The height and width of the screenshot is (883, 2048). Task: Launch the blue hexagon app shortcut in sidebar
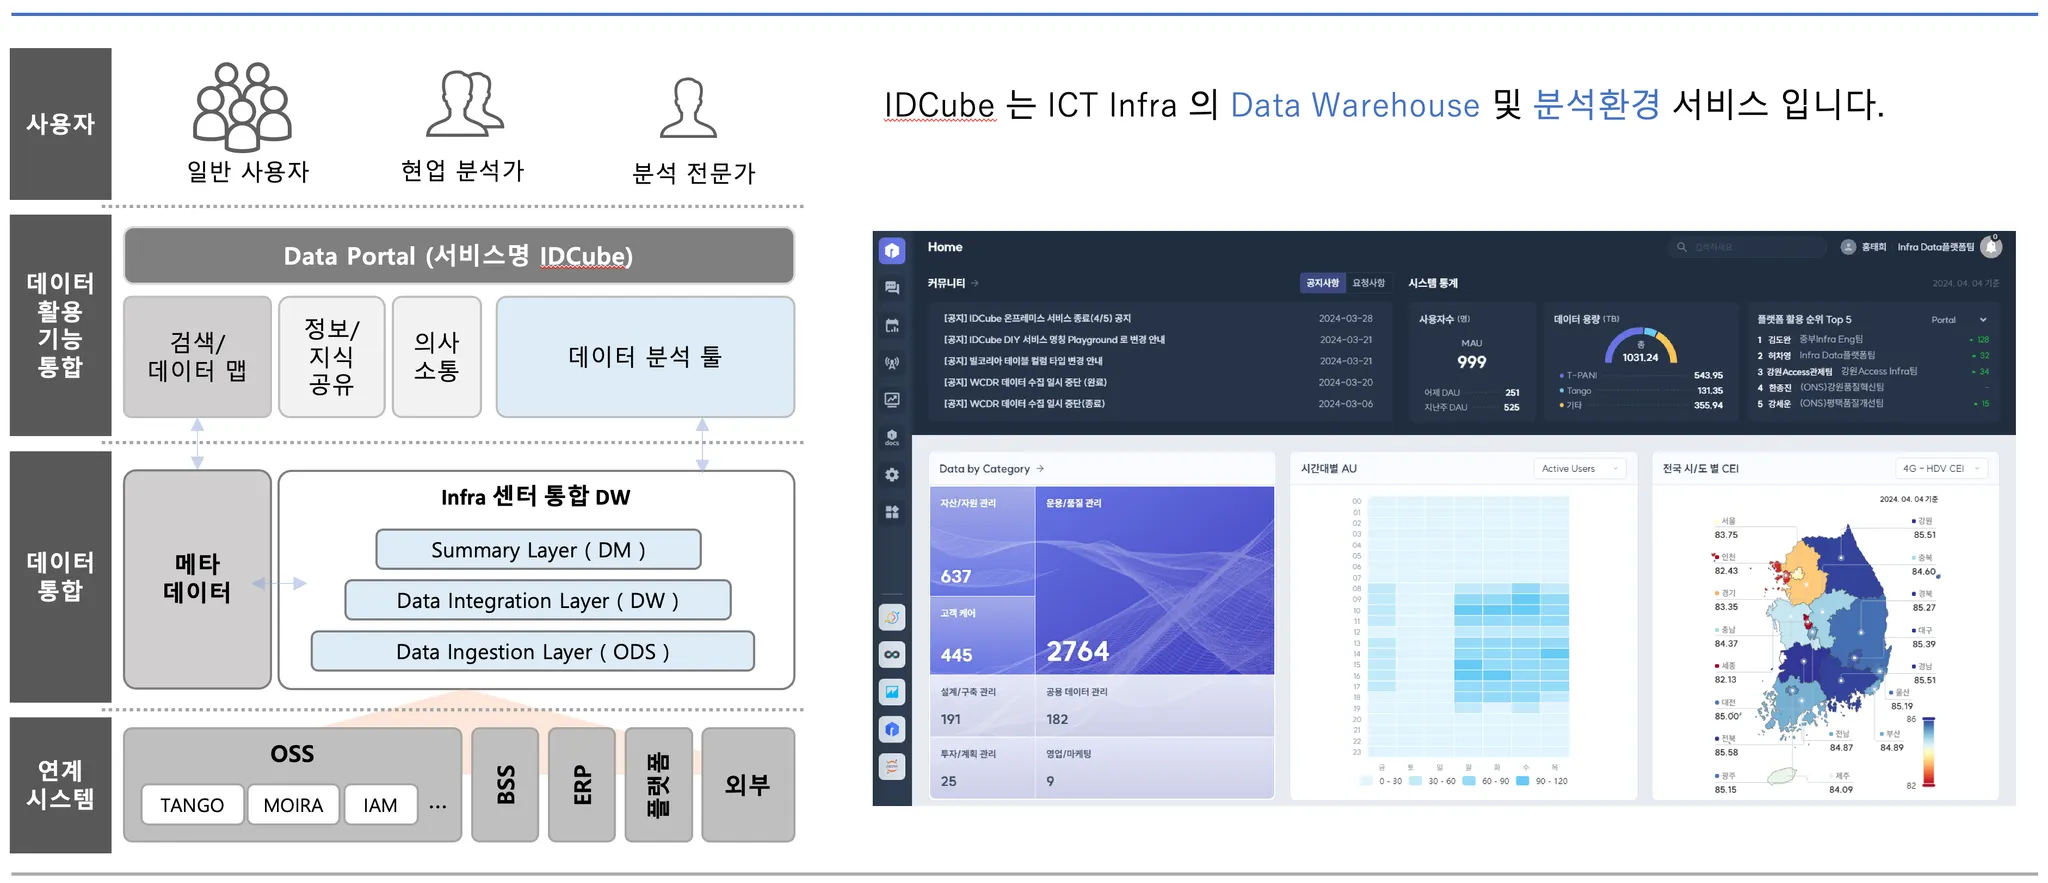[892, 729]
